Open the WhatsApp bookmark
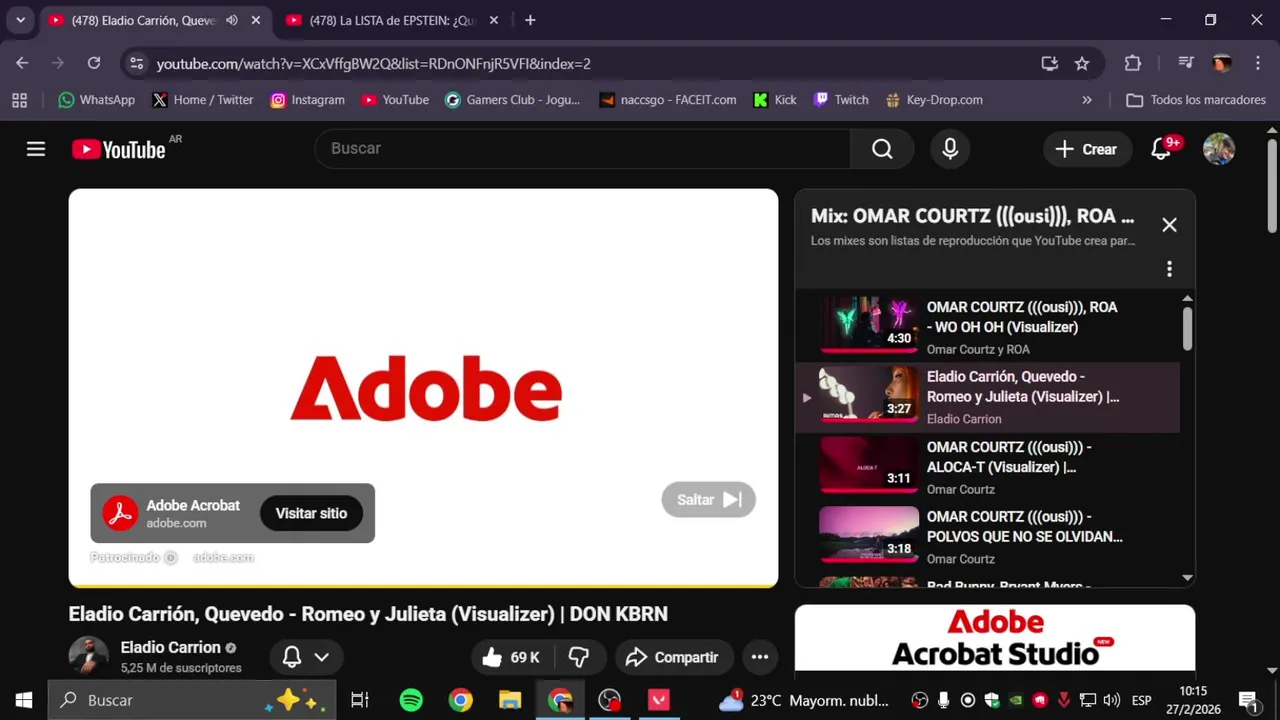Image resolution: width=1280 pixels, height=720 pixels. tap(96, 100)
